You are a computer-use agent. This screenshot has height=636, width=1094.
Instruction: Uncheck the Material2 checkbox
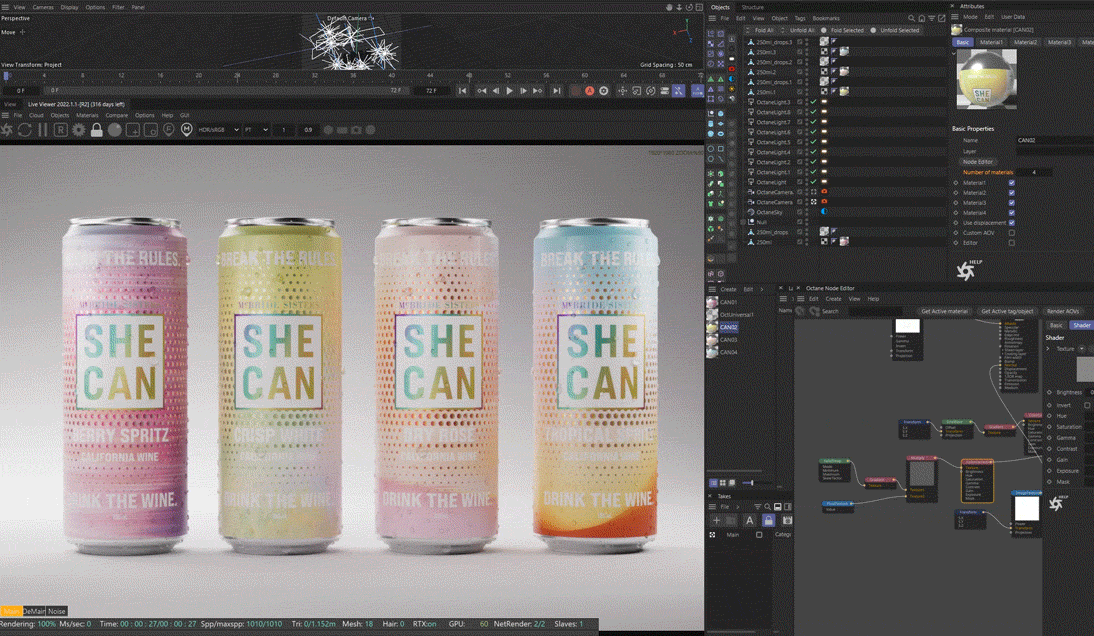(1012, 192)
